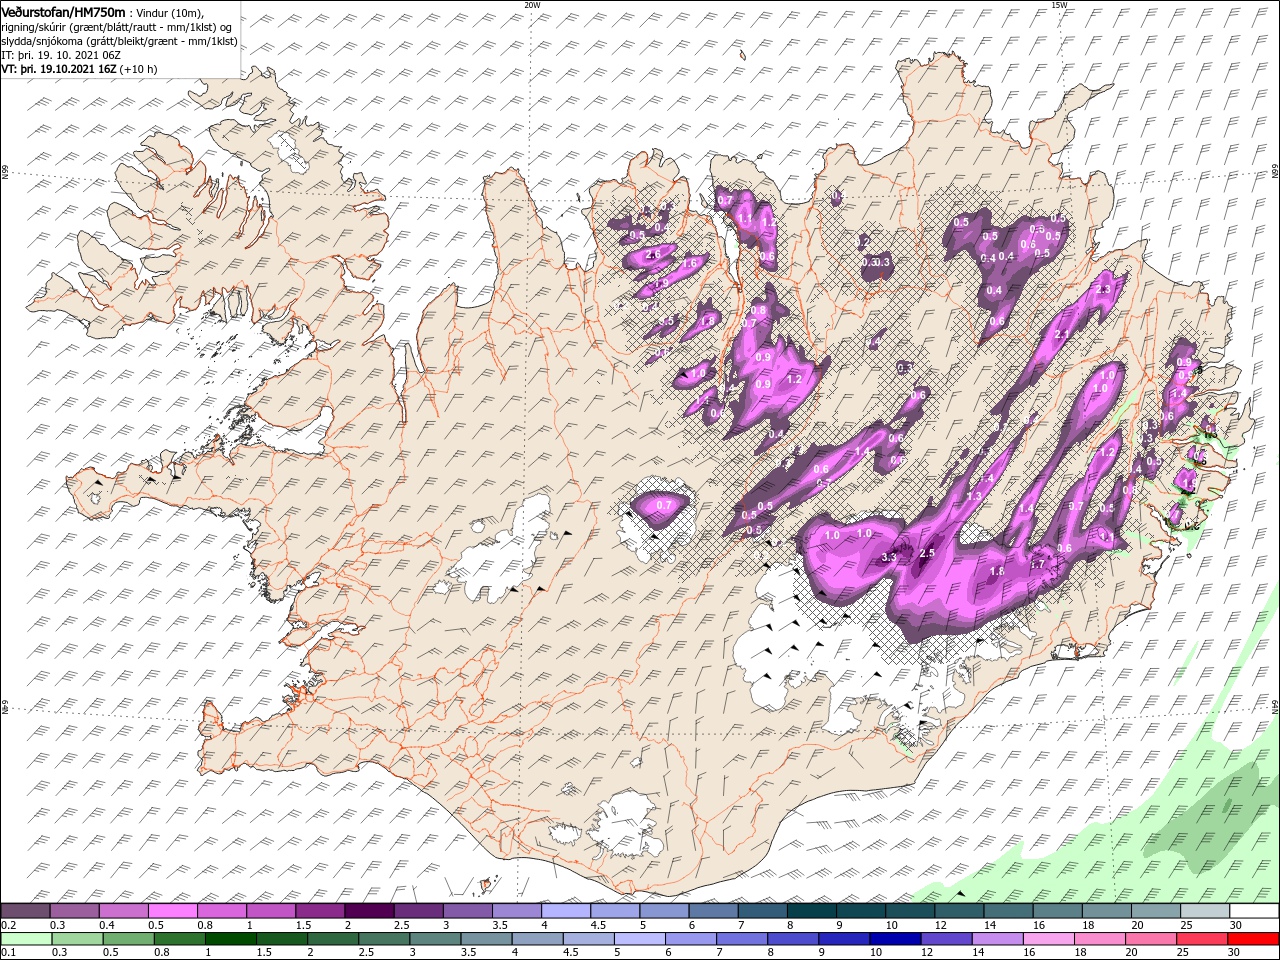The image size is (1280, 960).
Task: Click the 0.2 label in the upper legend row
Action: (8, 924)
